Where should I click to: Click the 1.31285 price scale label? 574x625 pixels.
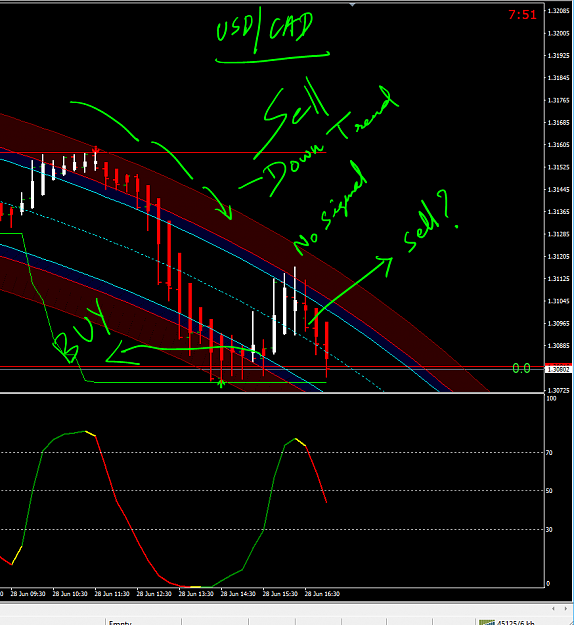click(558, 234)
